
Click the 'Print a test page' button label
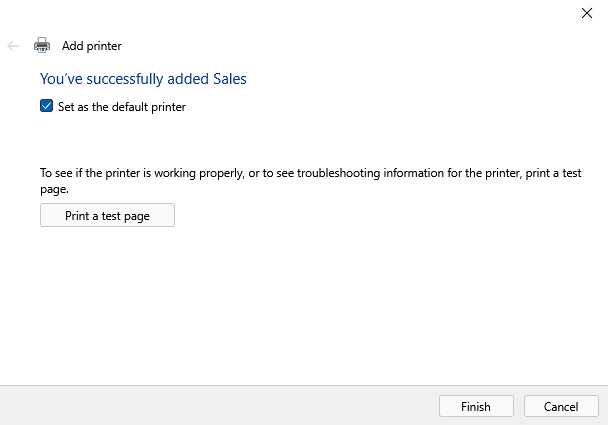point(107,216)
